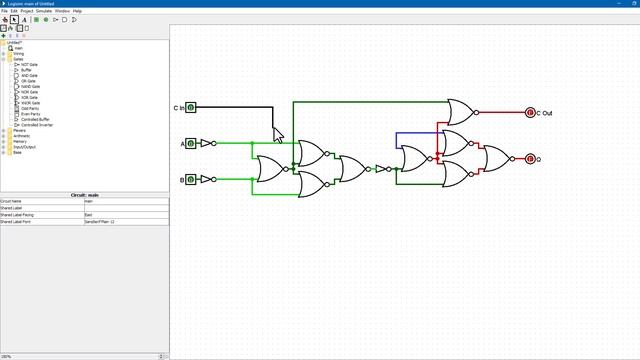Pick the output pin tool green circle

46,20
